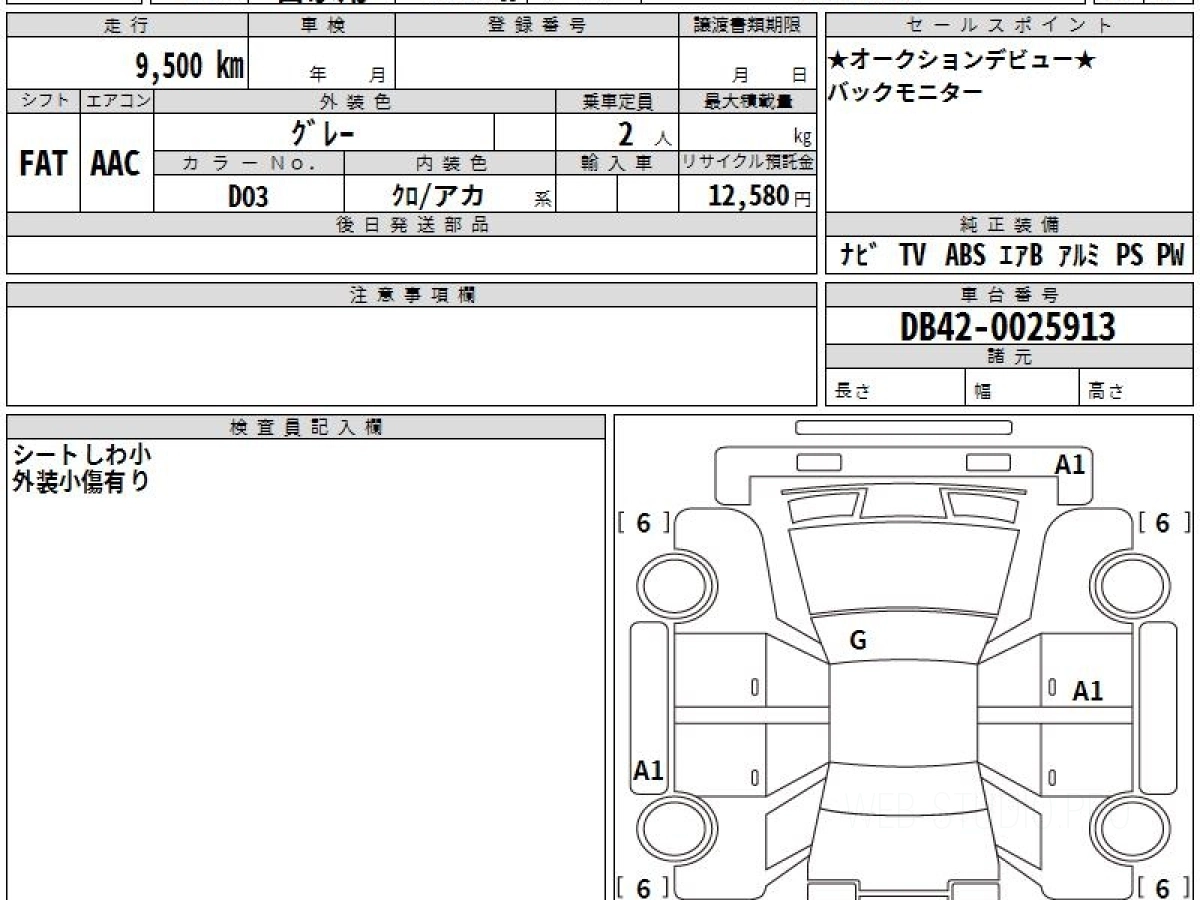Click the 12,580 recycle deposit value
1200x900 pixels.
pyautogui.click(x=749, y=196)
